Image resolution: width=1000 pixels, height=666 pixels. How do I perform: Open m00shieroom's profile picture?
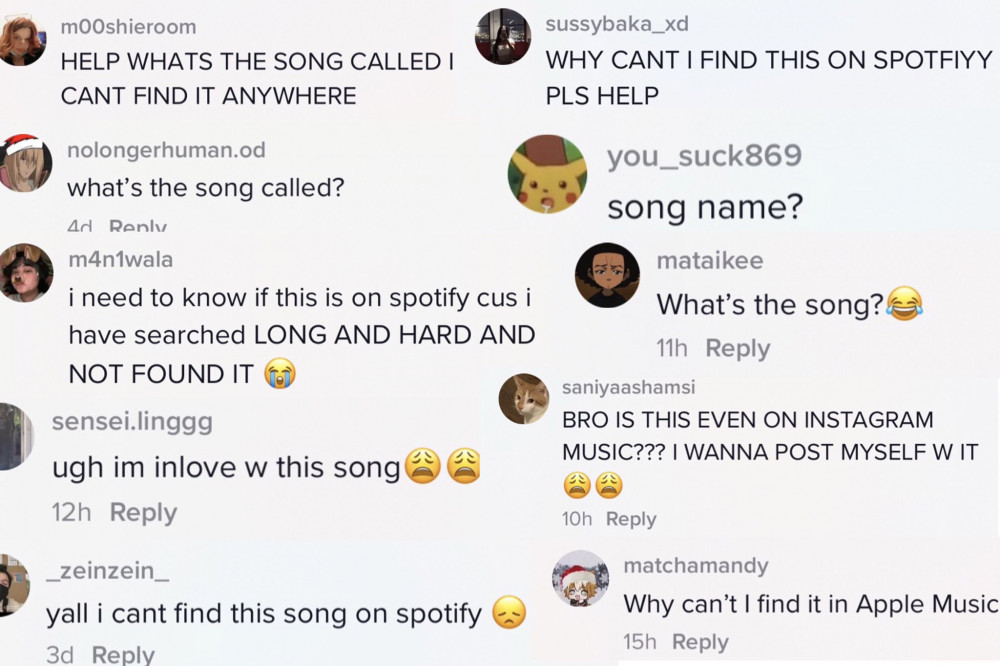pos(22,41)
